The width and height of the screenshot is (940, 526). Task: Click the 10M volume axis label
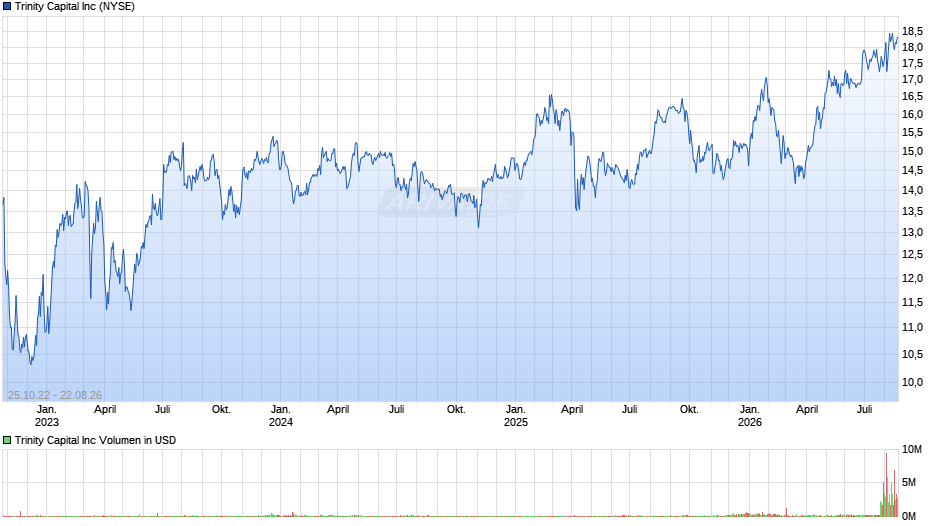[x=912, y=450]
